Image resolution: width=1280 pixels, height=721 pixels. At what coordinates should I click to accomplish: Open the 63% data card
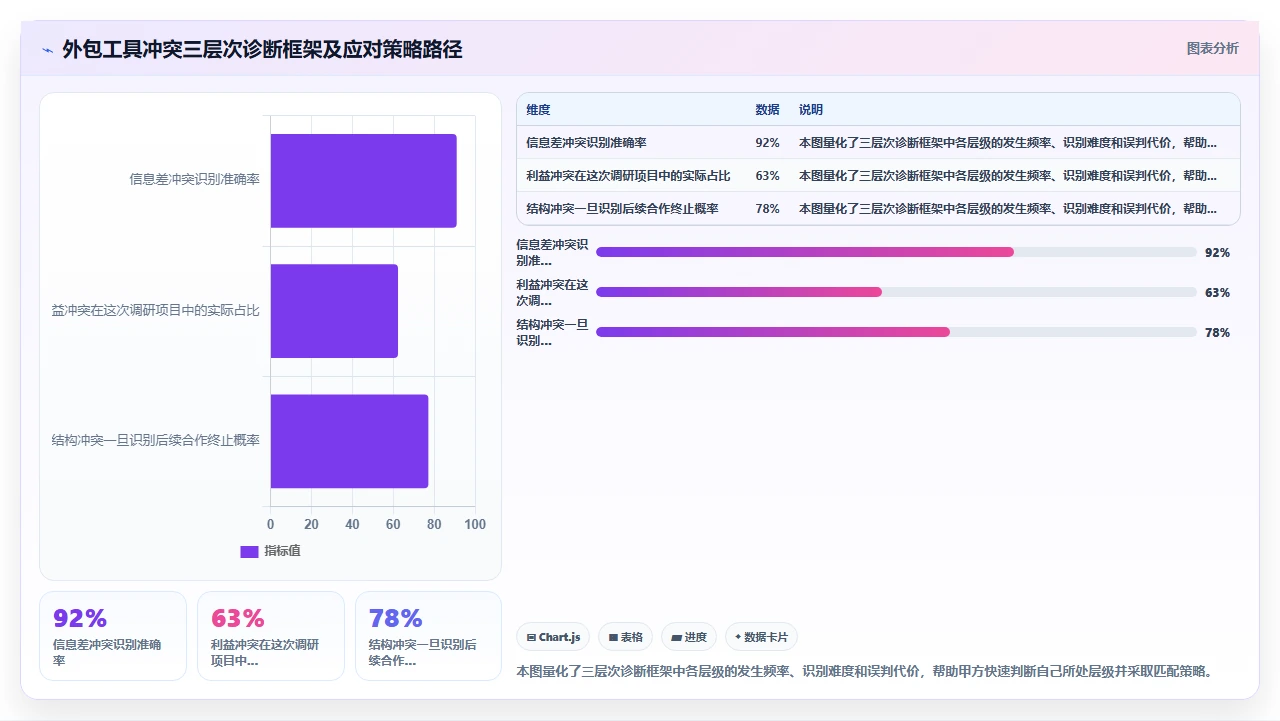(x=271, y=636)
